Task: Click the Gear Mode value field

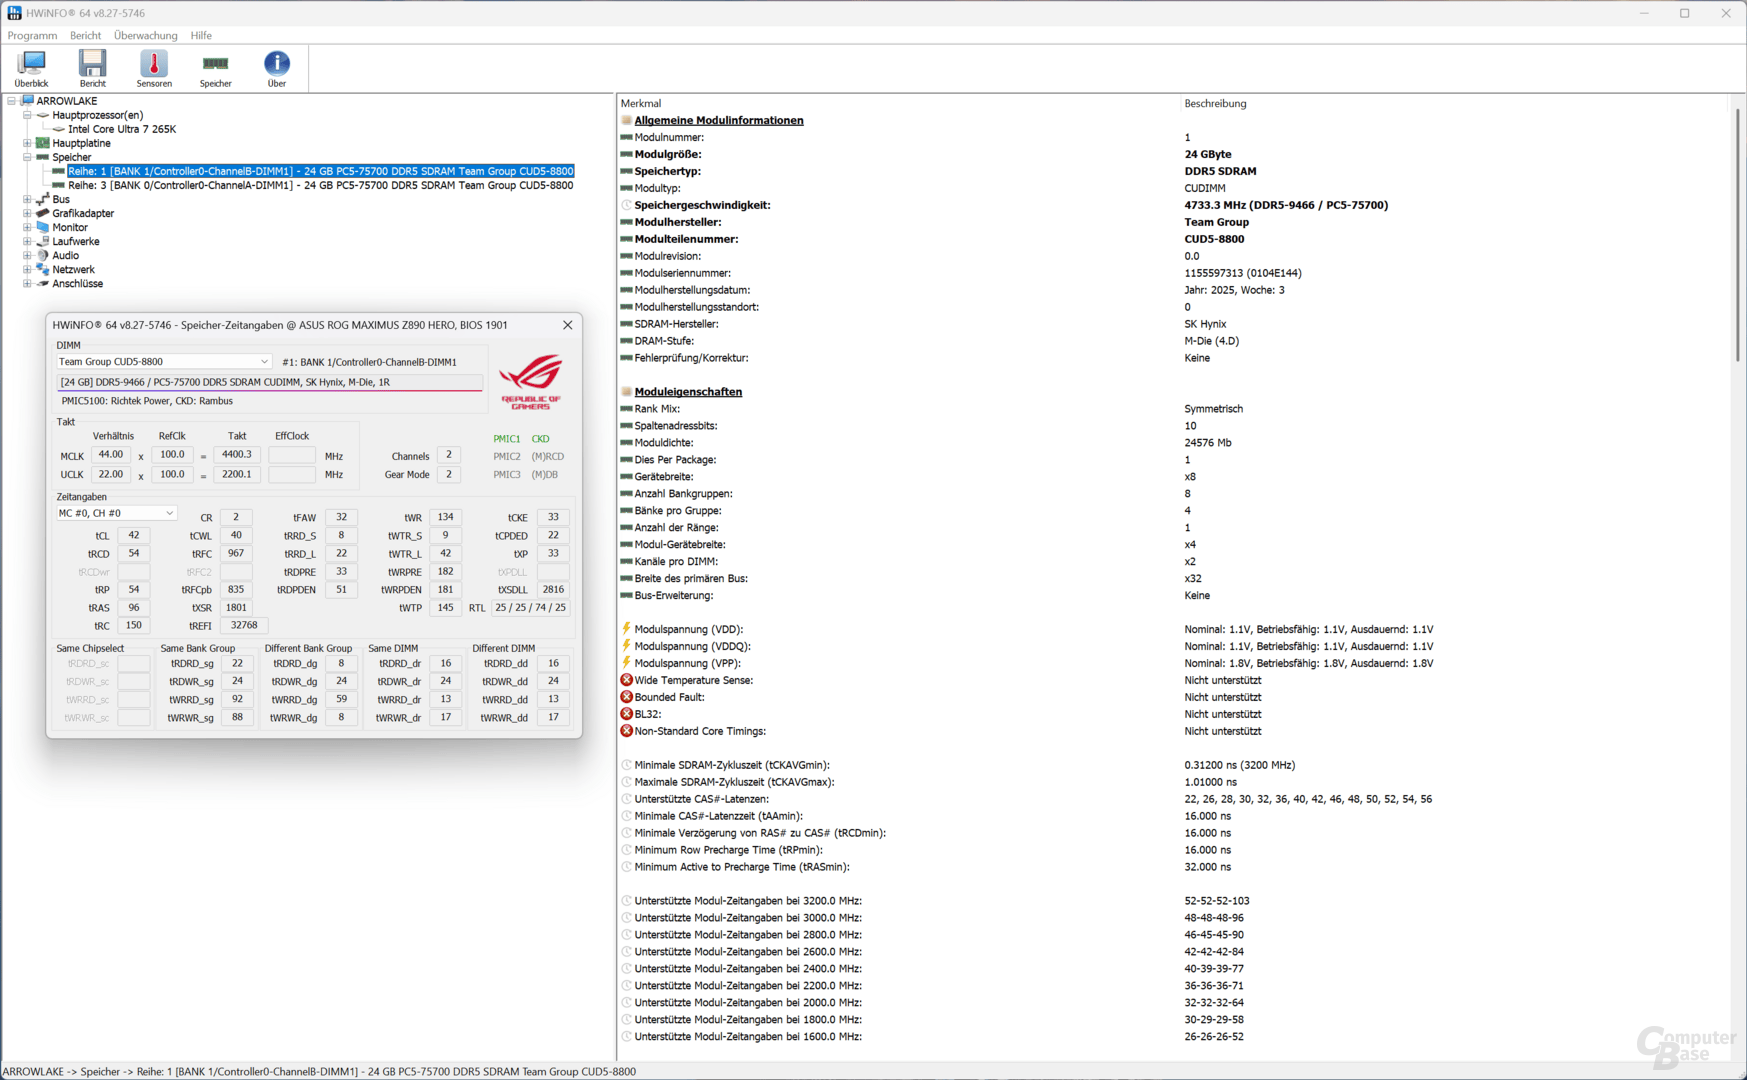Action: point(448,474)
